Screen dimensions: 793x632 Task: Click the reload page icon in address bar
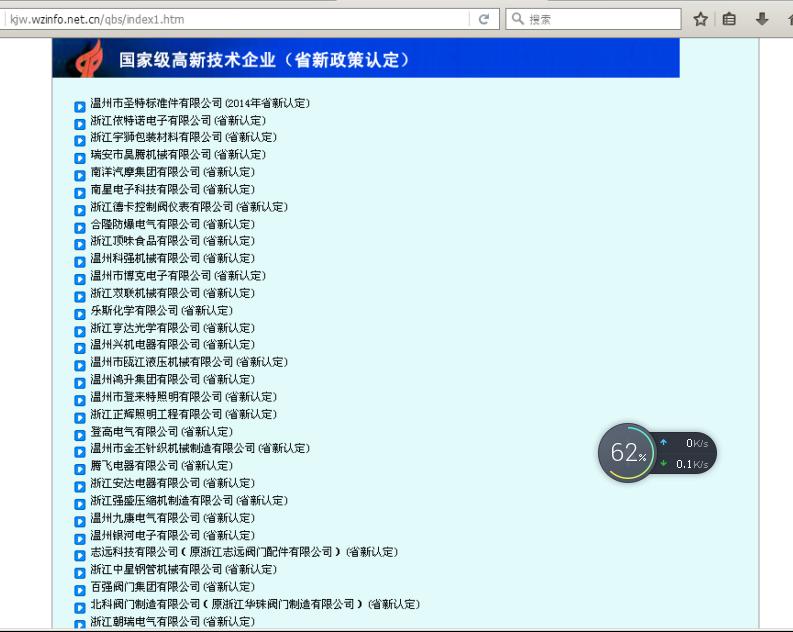pyautogui.click(x=484, y=19)
